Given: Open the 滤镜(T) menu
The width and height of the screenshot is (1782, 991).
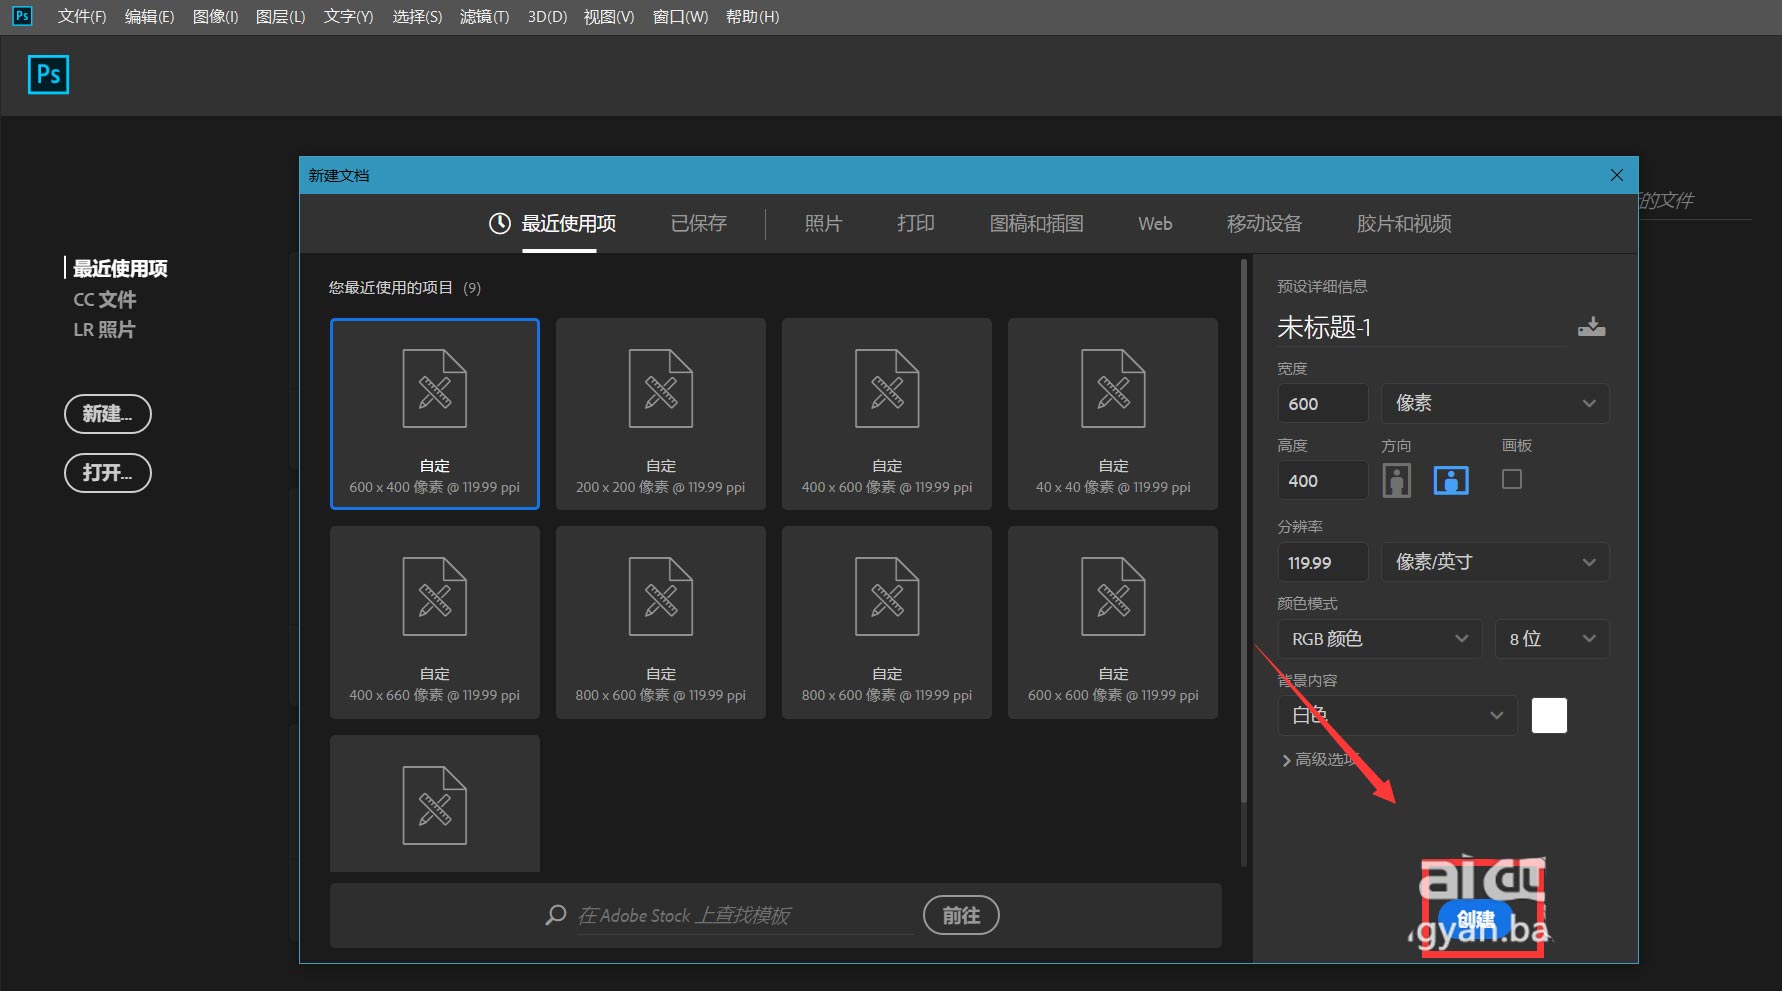Looking at the screenshot, I should coord(484,16).
